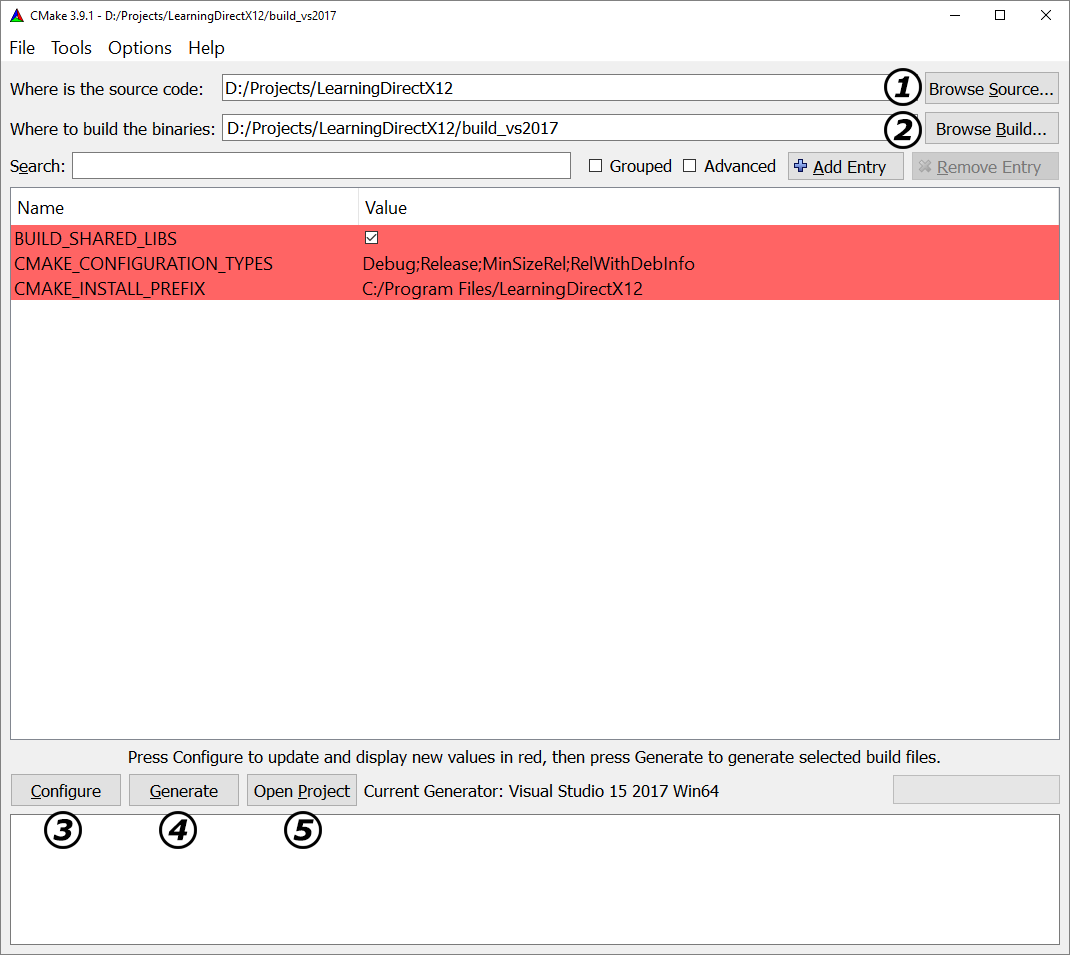Screen dimensions: 1070x955
Task: Click the Remove Entry button
Action: pyautogui.click(x=985, y=167)
